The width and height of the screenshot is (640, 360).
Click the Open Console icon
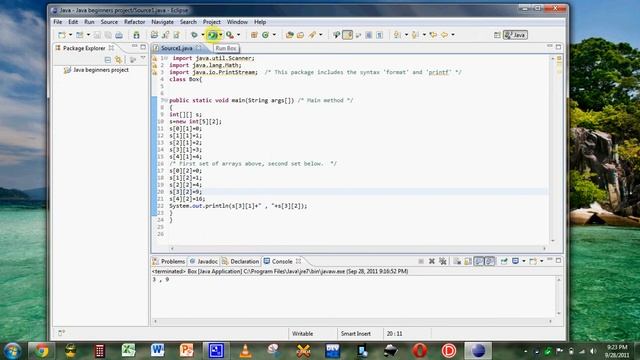tap(533, 261)
